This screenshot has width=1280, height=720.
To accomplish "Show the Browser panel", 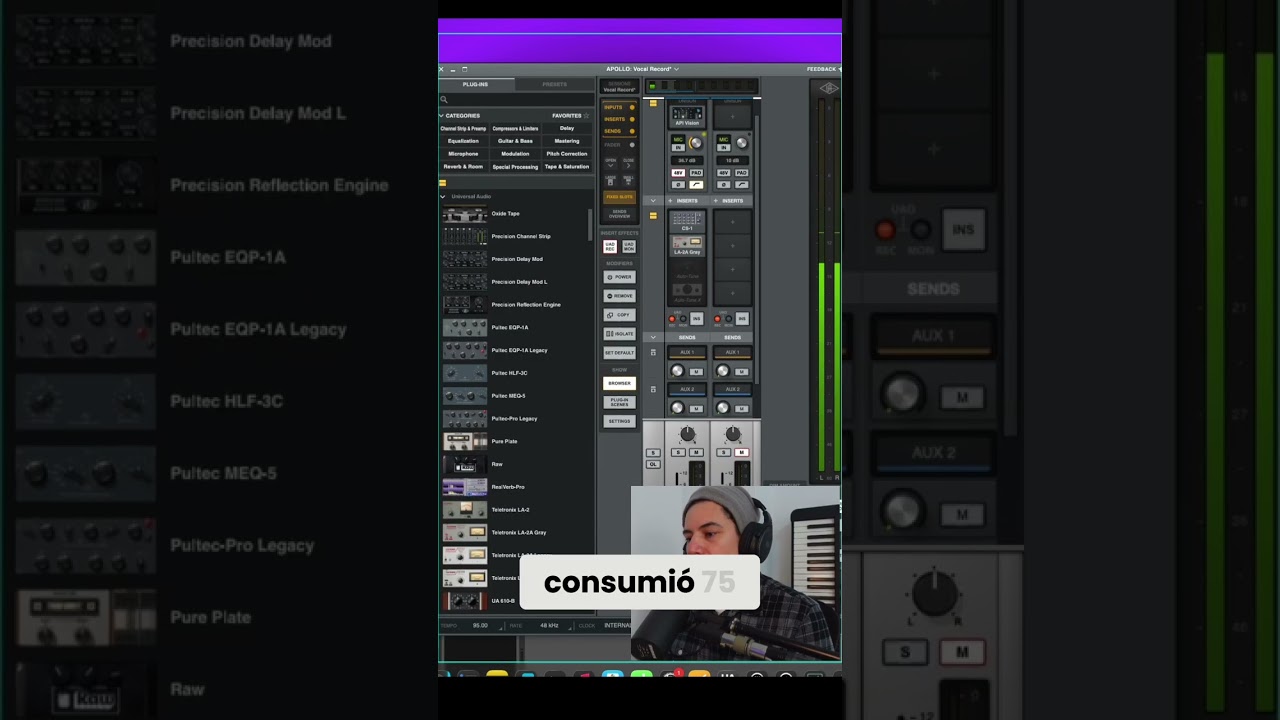I will (x=619, y=383).
